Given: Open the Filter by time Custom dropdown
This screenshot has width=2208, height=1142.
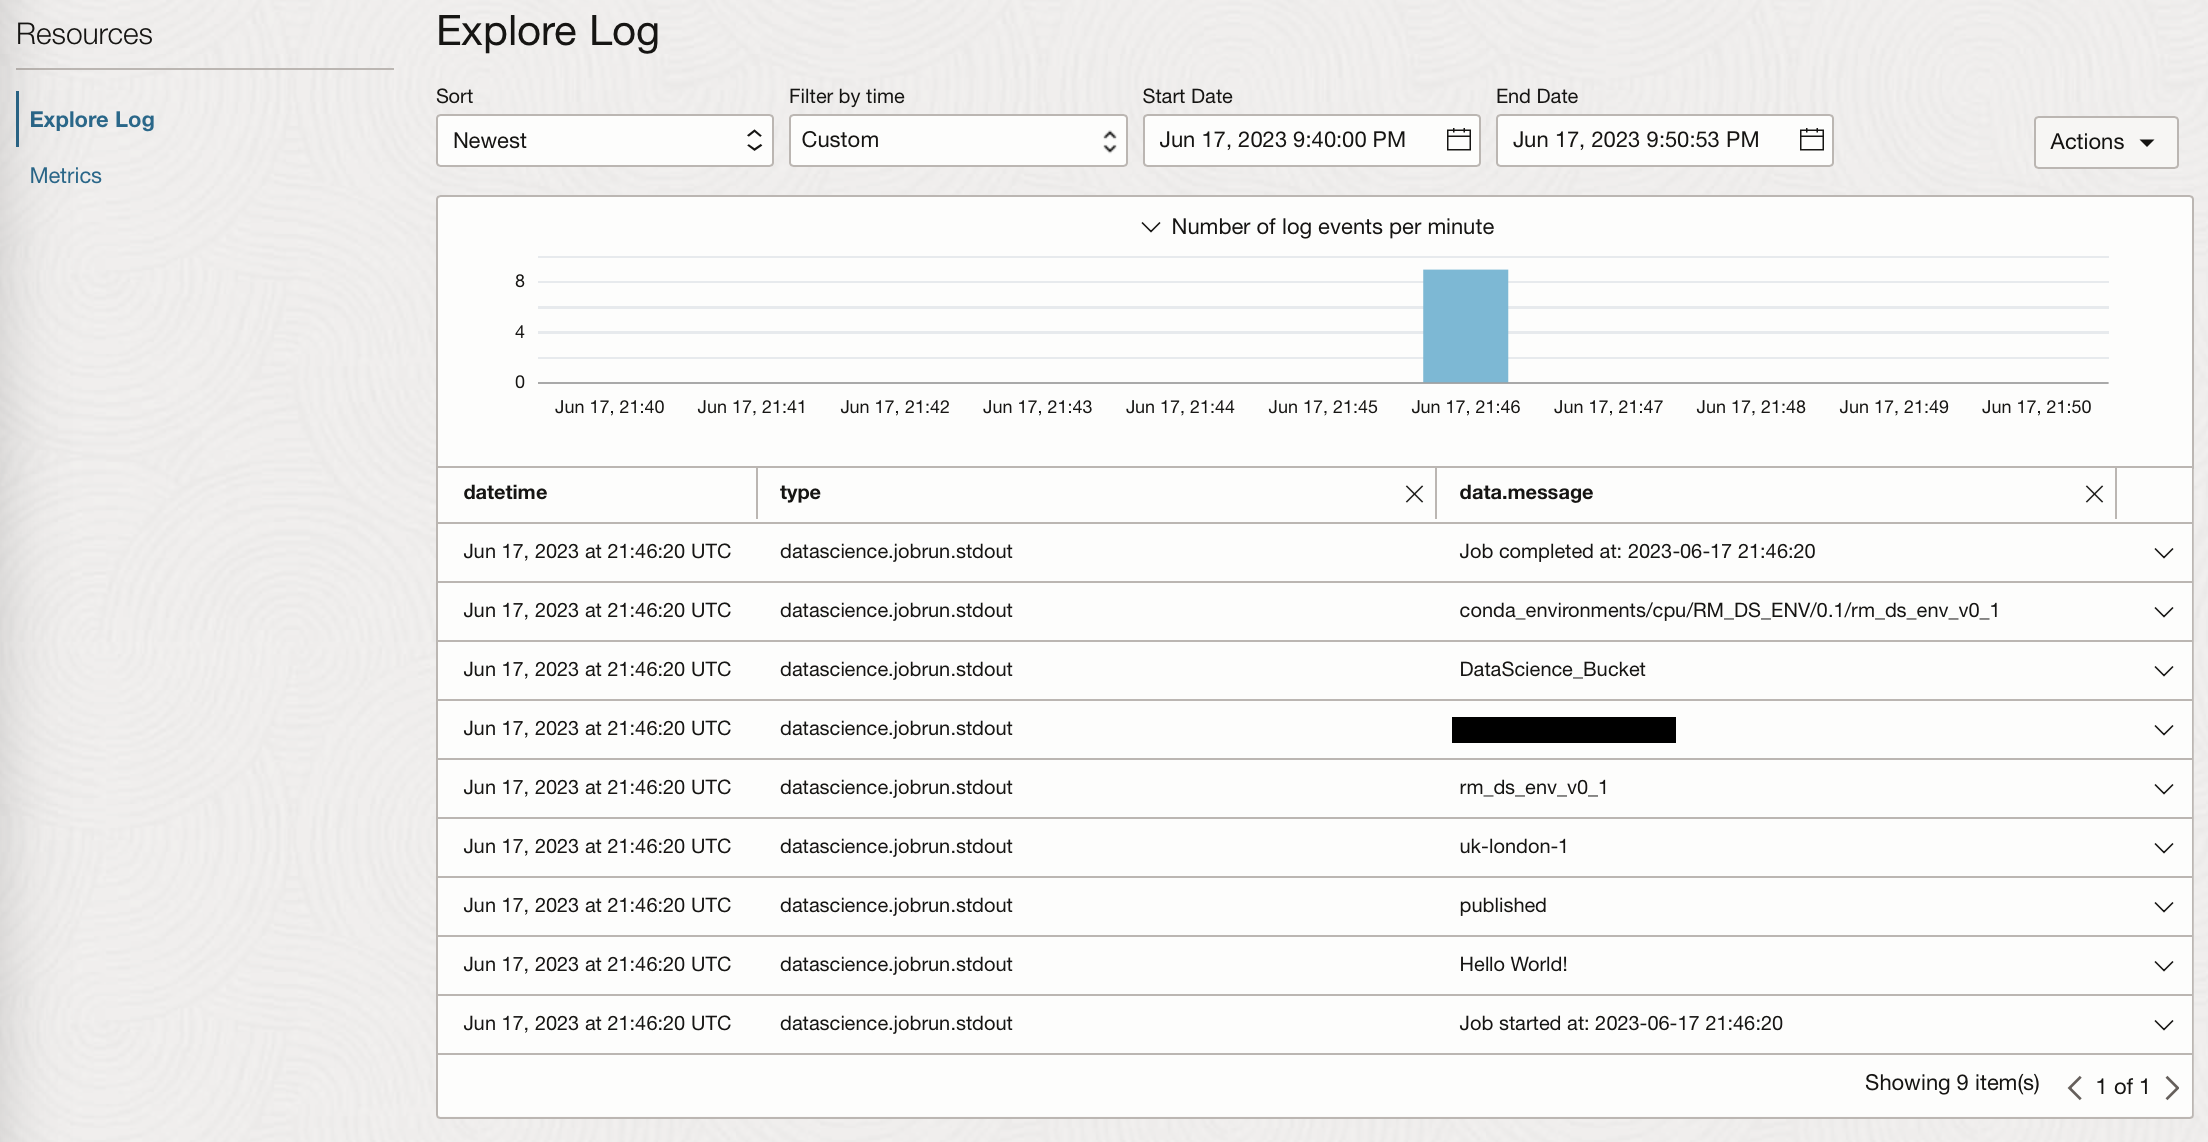Looking at the screenshot, I should click(957, 141).
